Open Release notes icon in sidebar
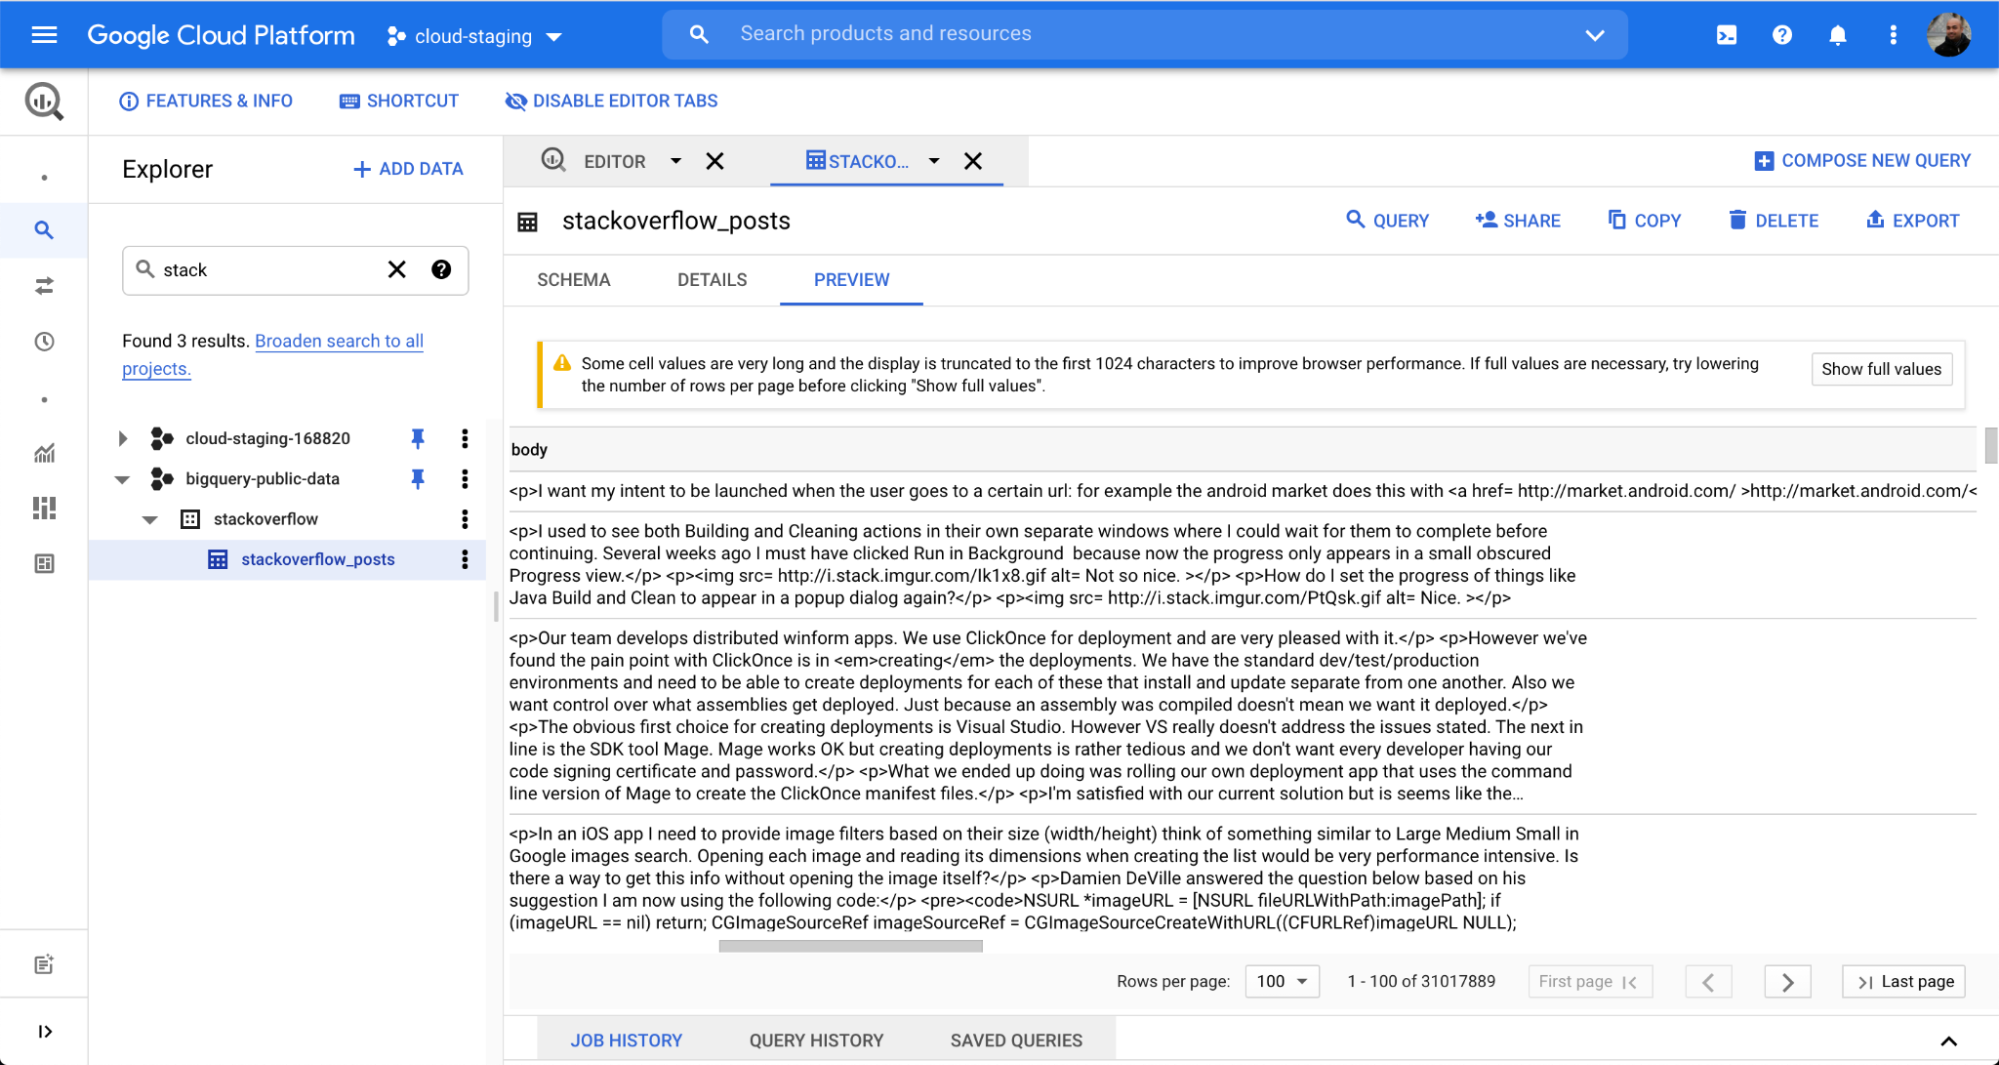Screen dimensions: 1999x1065 pyautogui.click(x=44, y=965)
